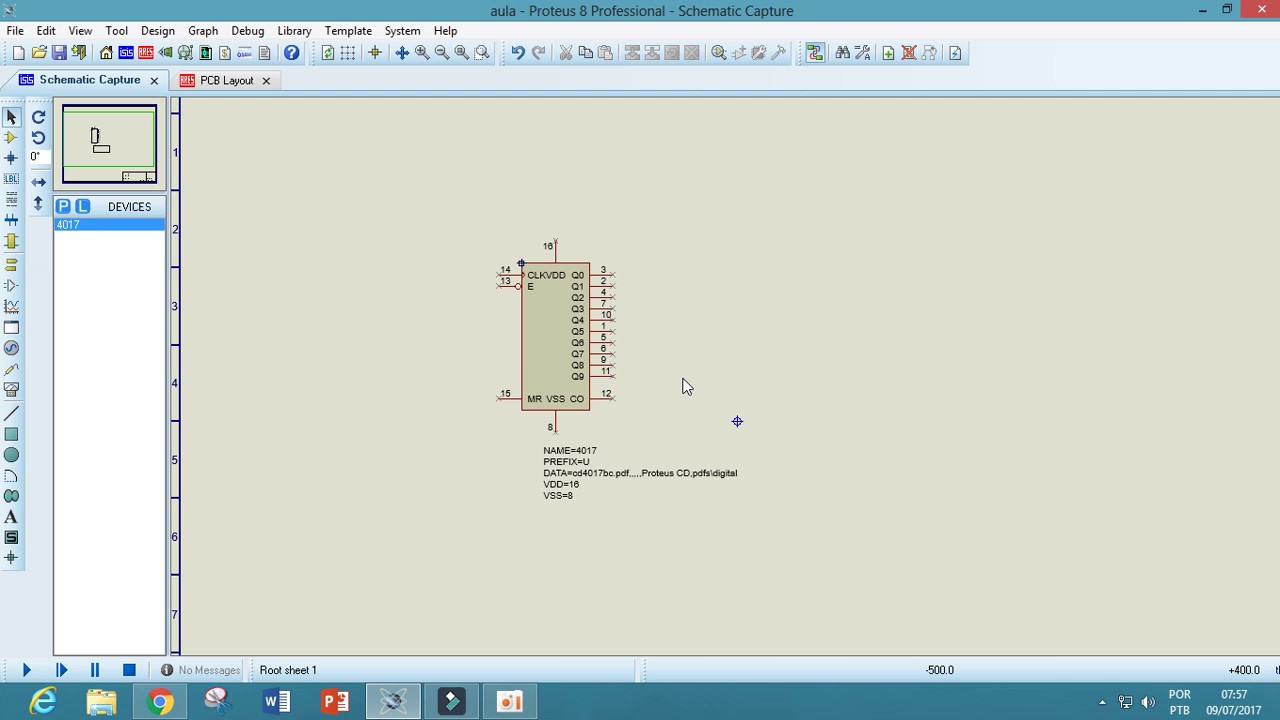
Task: Undo the last change
Action: [518, 53]
